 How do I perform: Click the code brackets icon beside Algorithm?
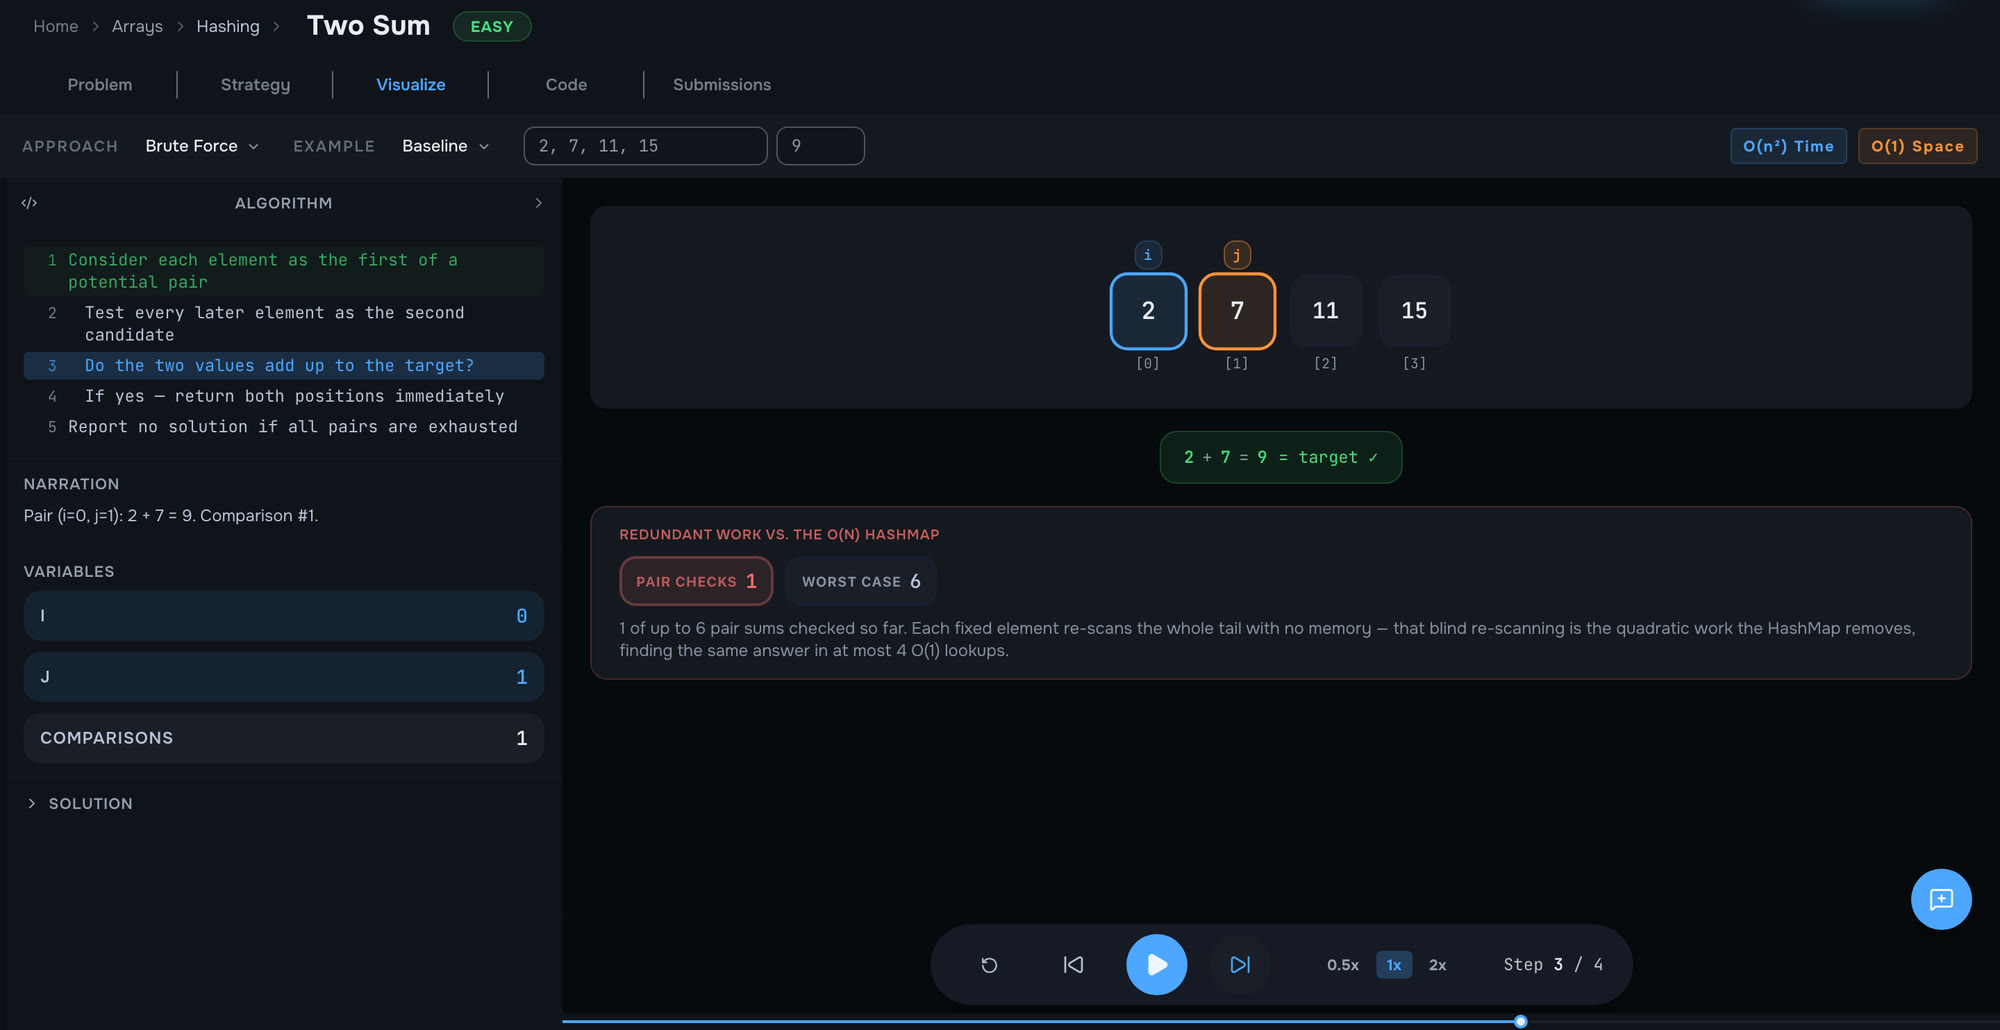coord(29,203)
